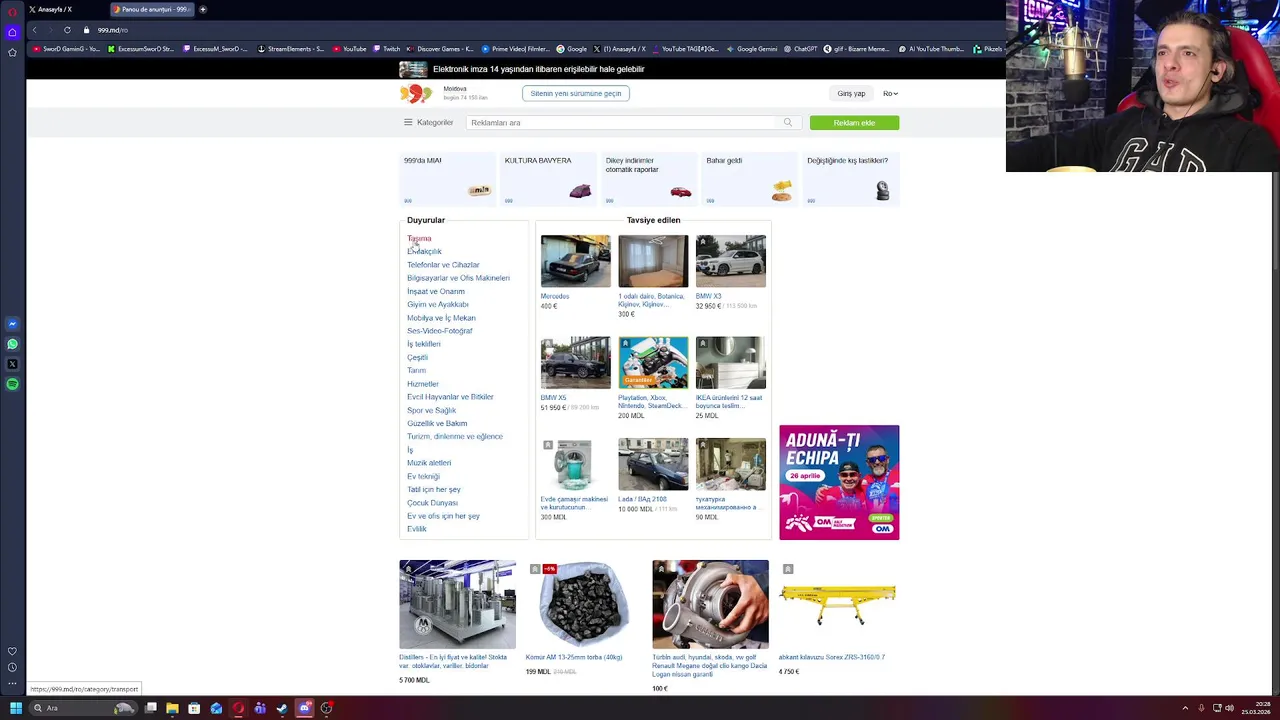Open the BMW X3 listing thumbnail
This screenshot has height=720, width=1280.
tap(731, 261)
